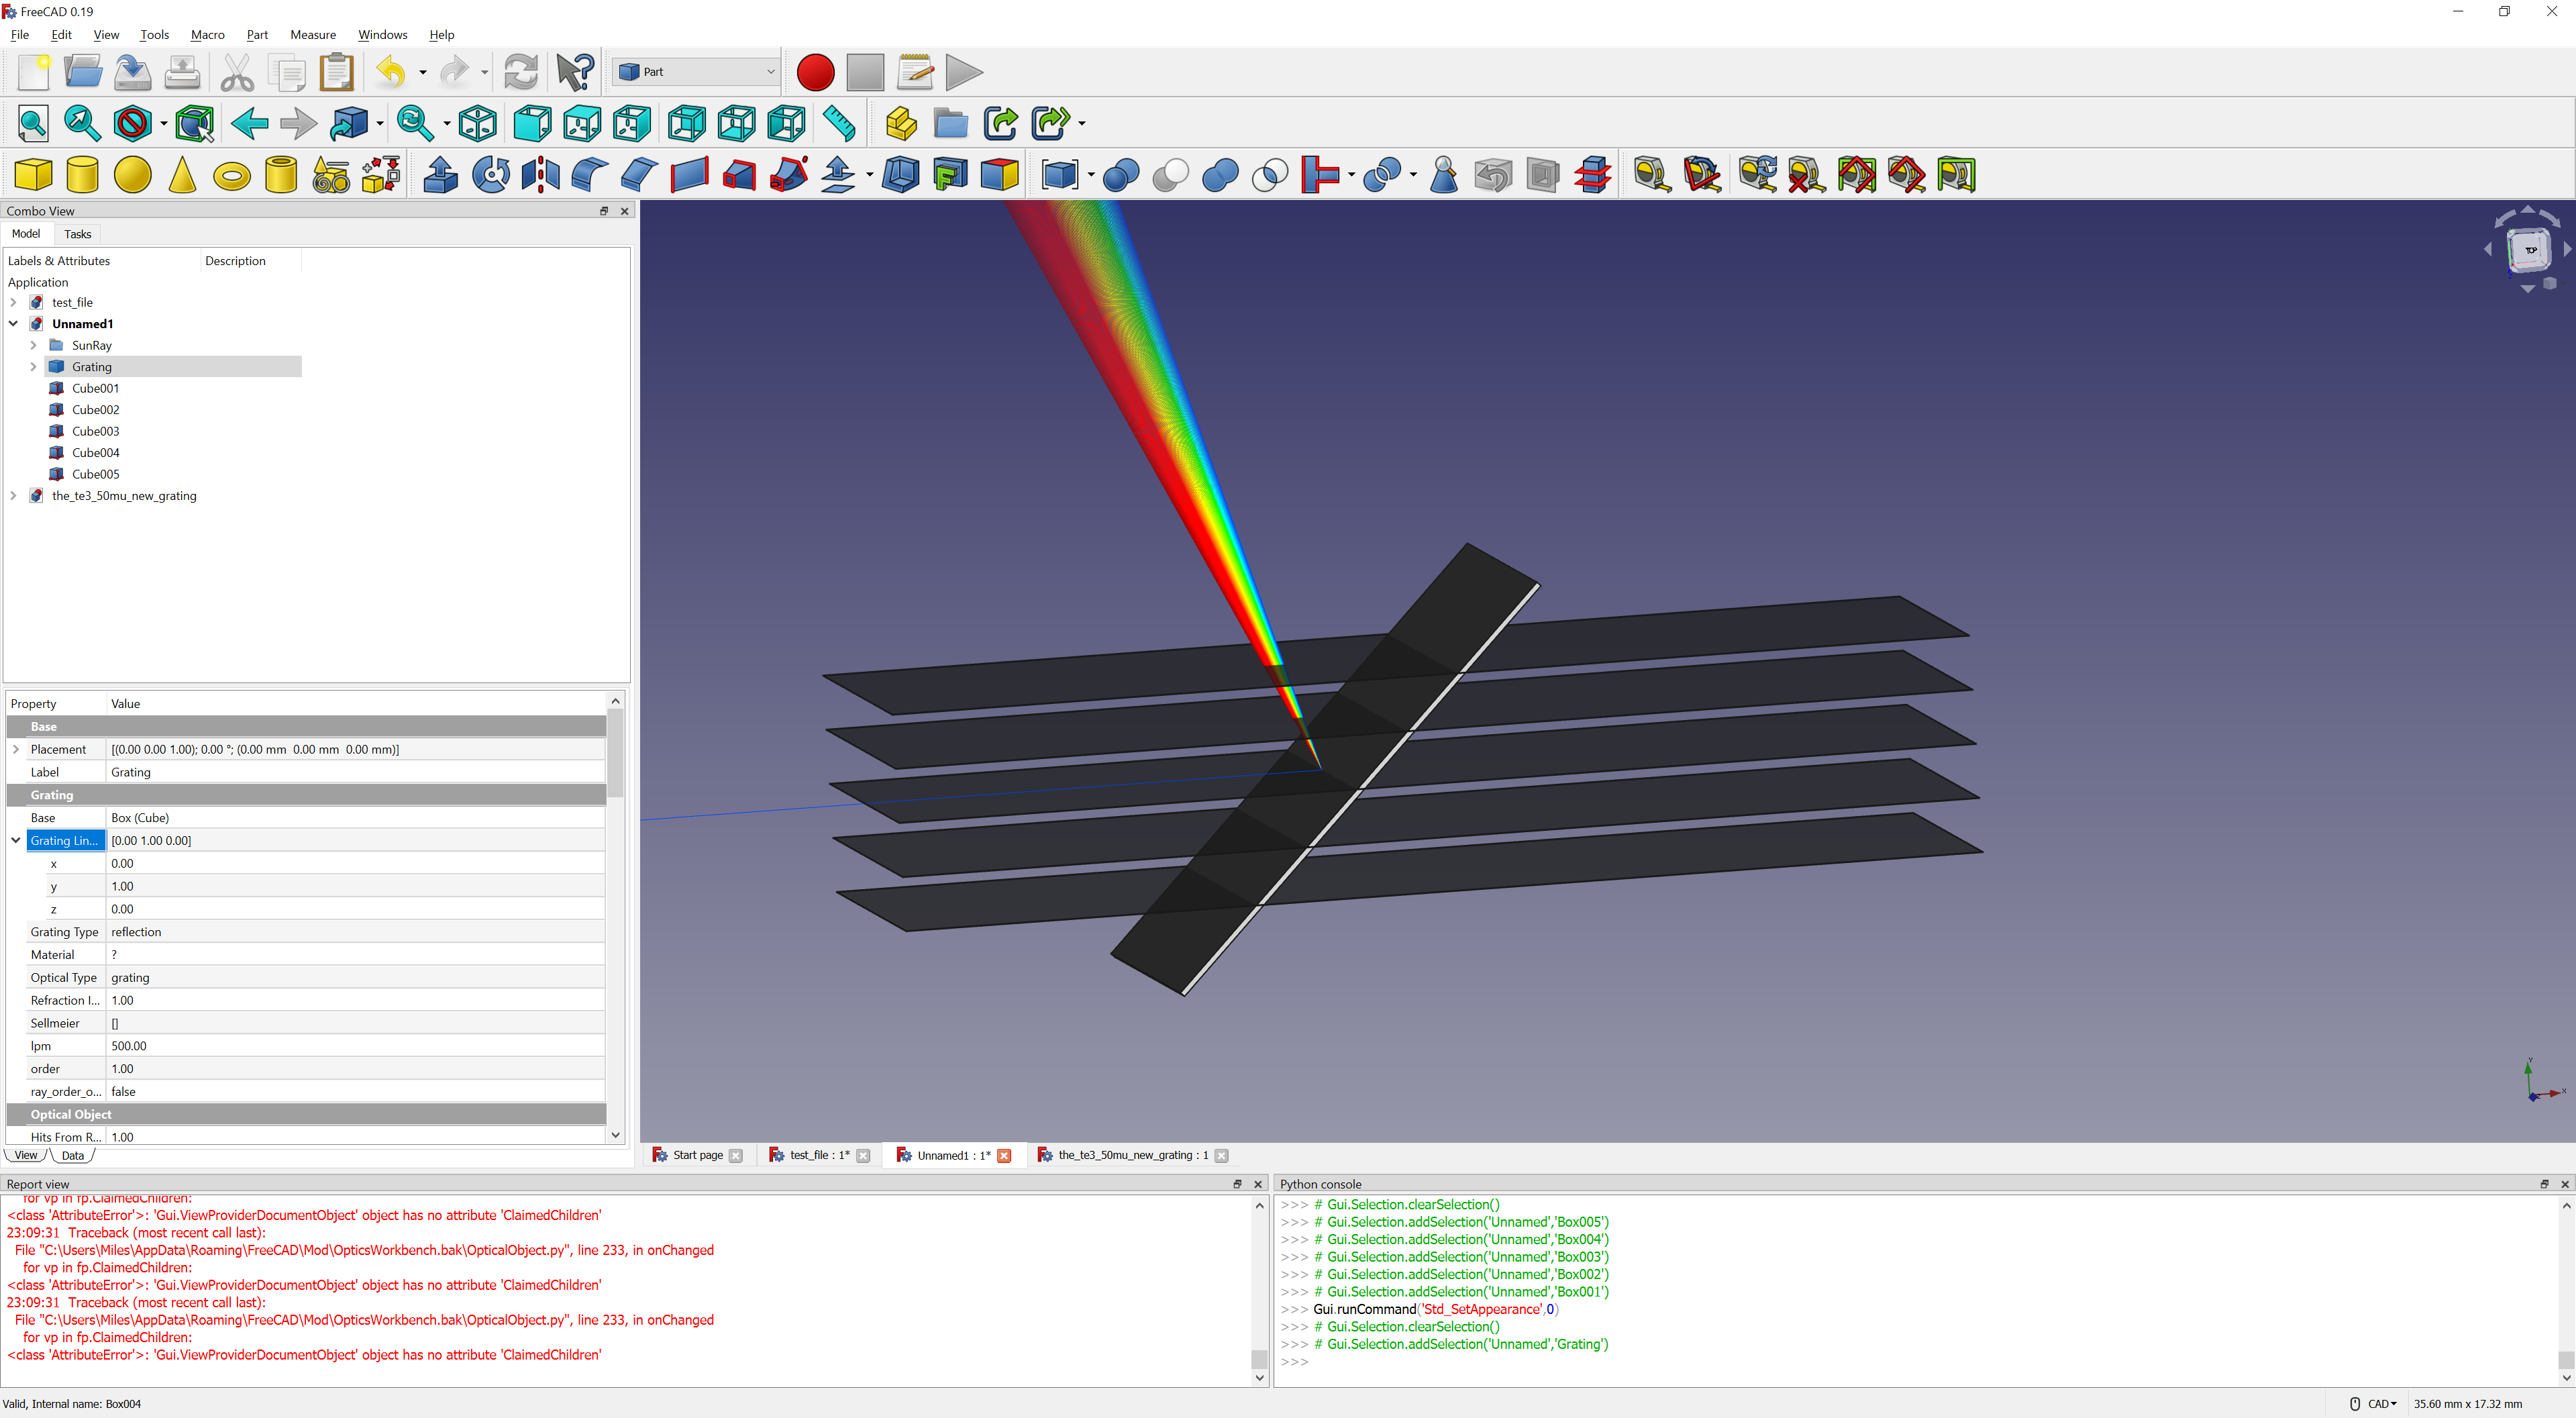Fit all content to view

(33, 124)
